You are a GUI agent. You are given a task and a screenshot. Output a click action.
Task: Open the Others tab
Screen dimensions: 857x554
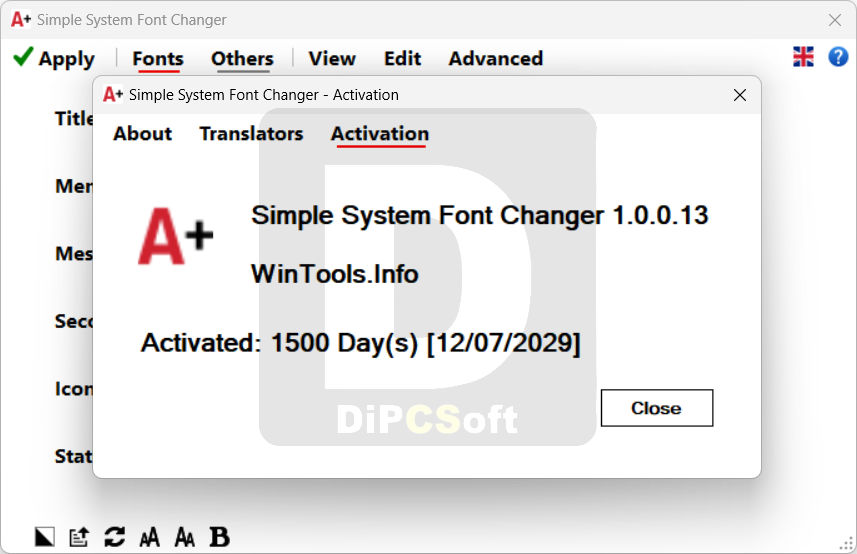pyautogui.click(x=242, y=58)
